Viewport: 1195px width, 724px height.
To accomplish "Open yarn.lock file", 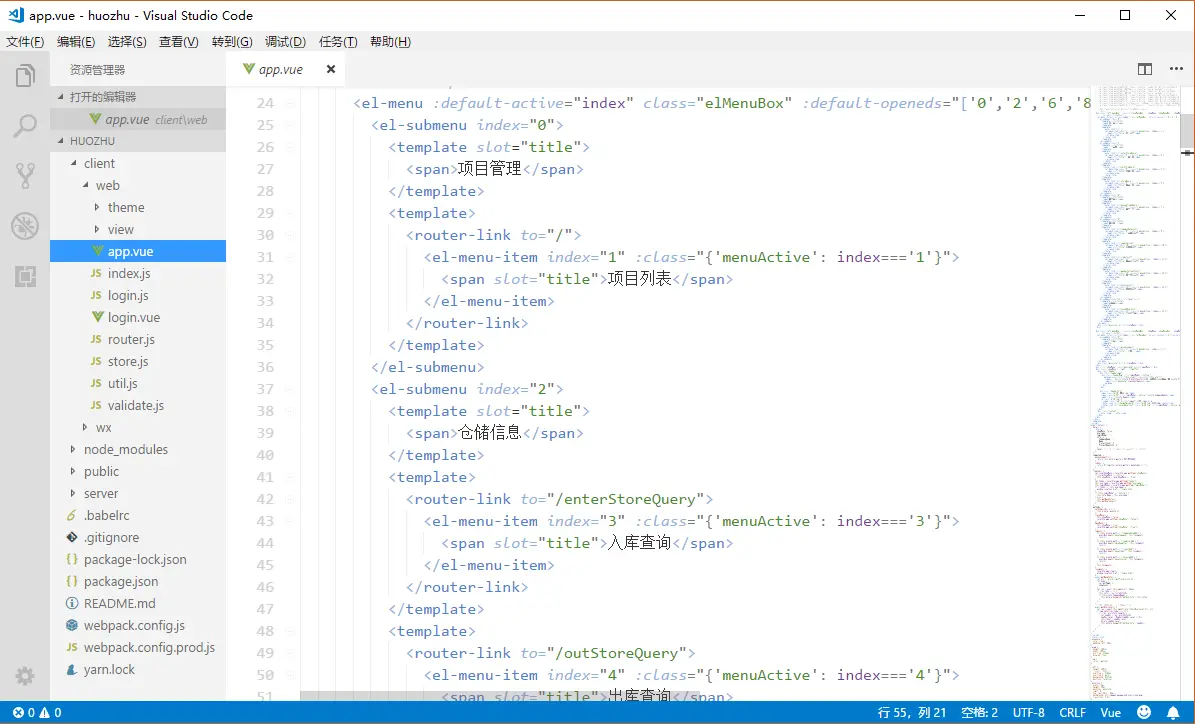I will pos(138,670).
